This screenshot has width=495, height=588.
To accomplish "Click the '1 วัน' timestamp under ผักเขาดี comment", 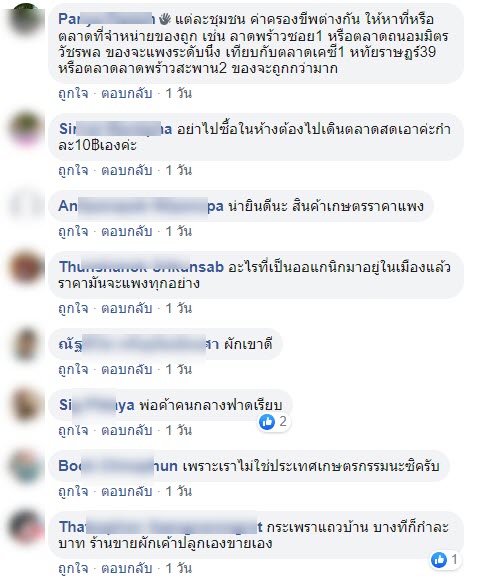I will 179,369.
